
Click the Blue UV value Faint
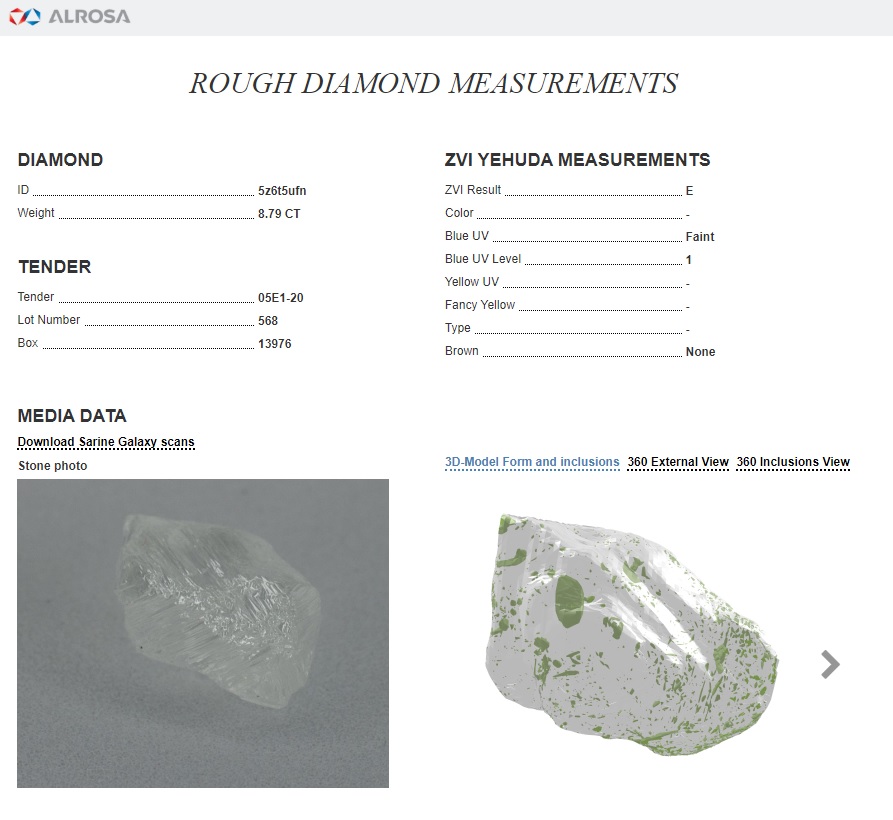tap(699, 236)
